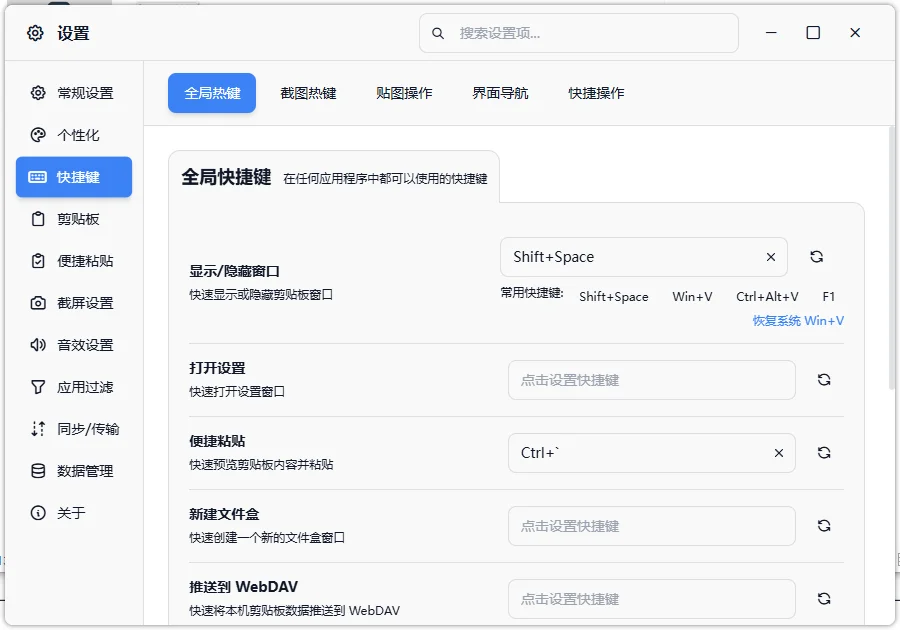Click the palette icon beside 个性化
900x630 pixels.
point(38,135)
